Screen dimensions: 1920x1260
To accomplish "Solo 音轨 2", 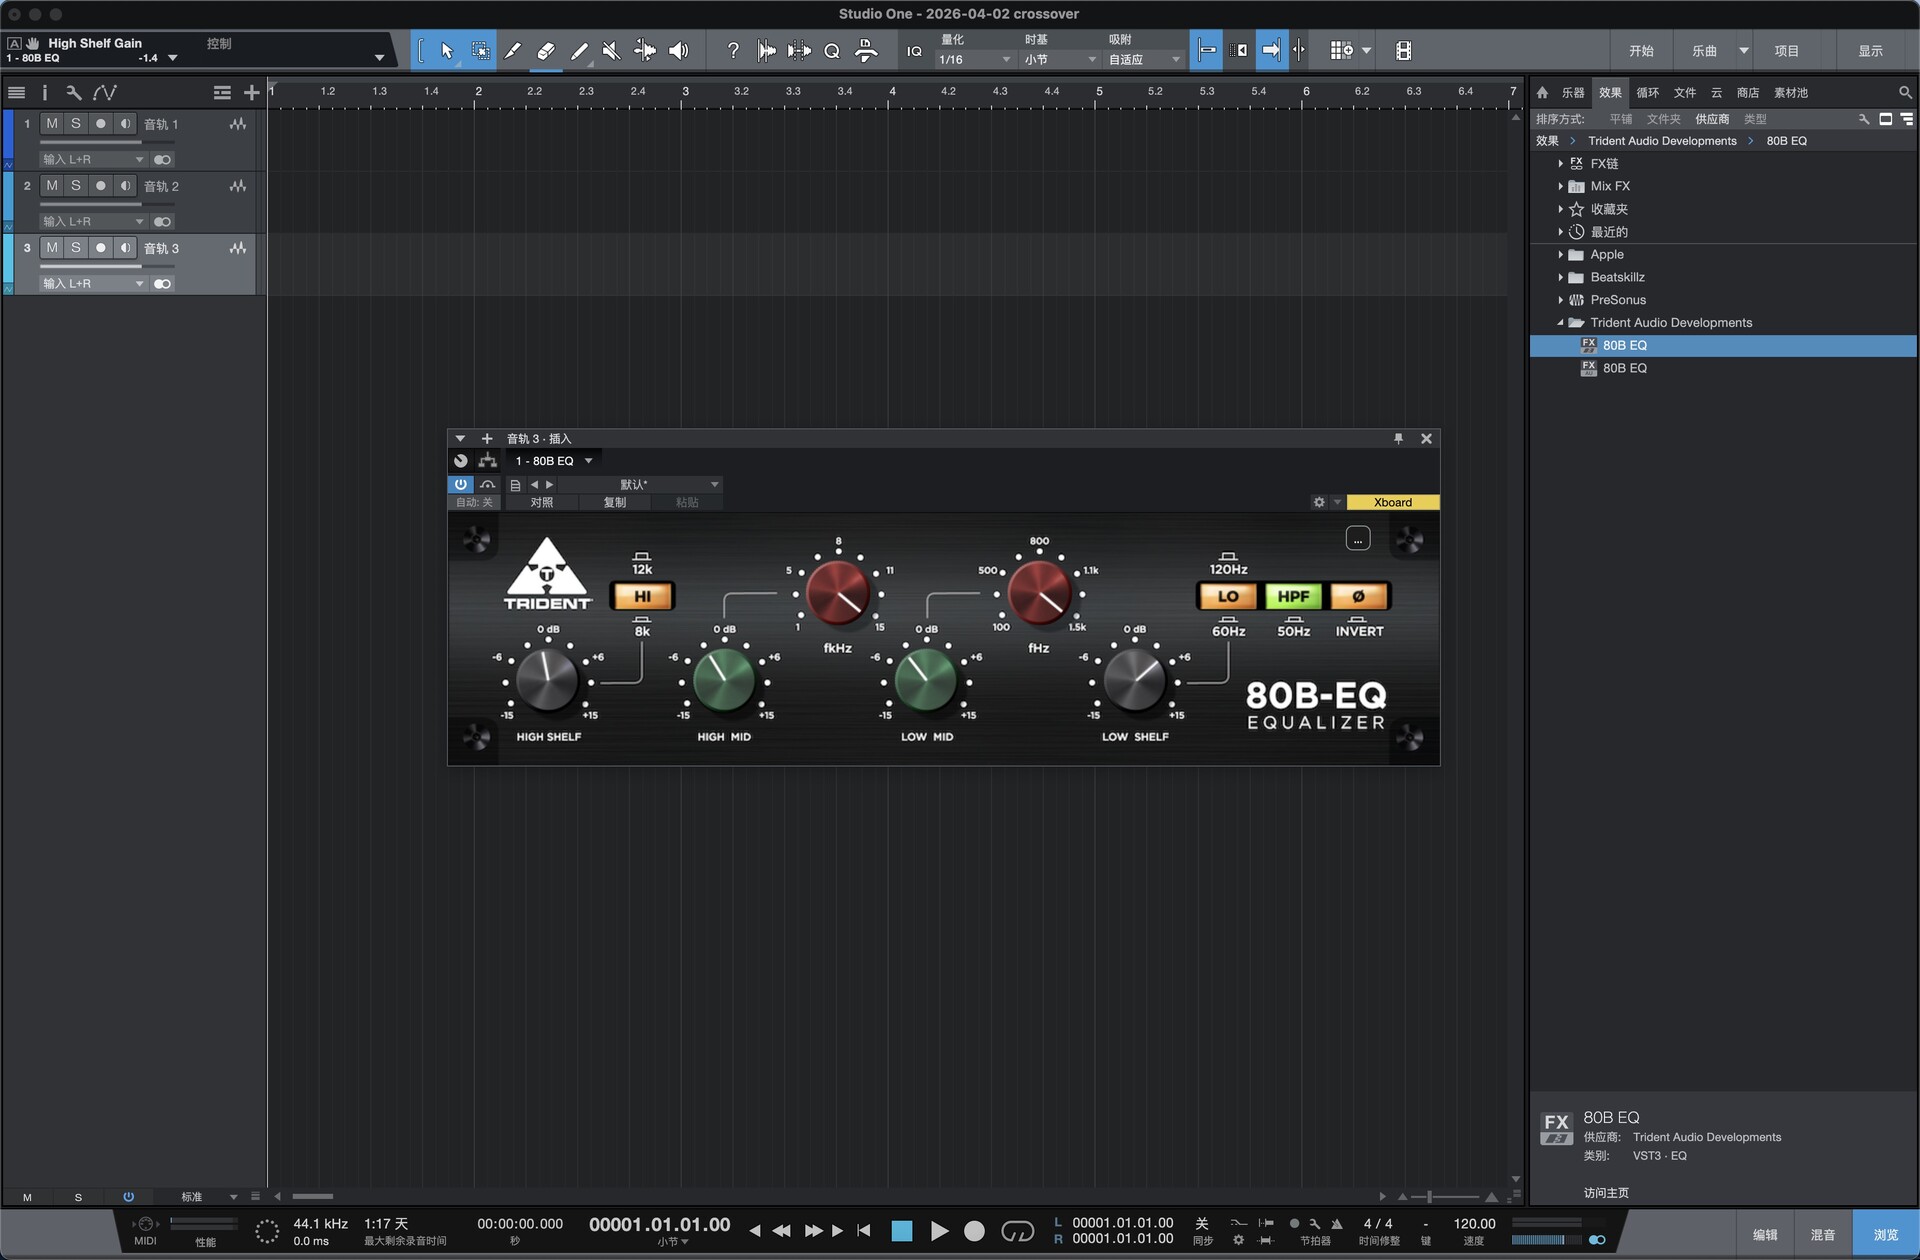I will click(76, 186).
